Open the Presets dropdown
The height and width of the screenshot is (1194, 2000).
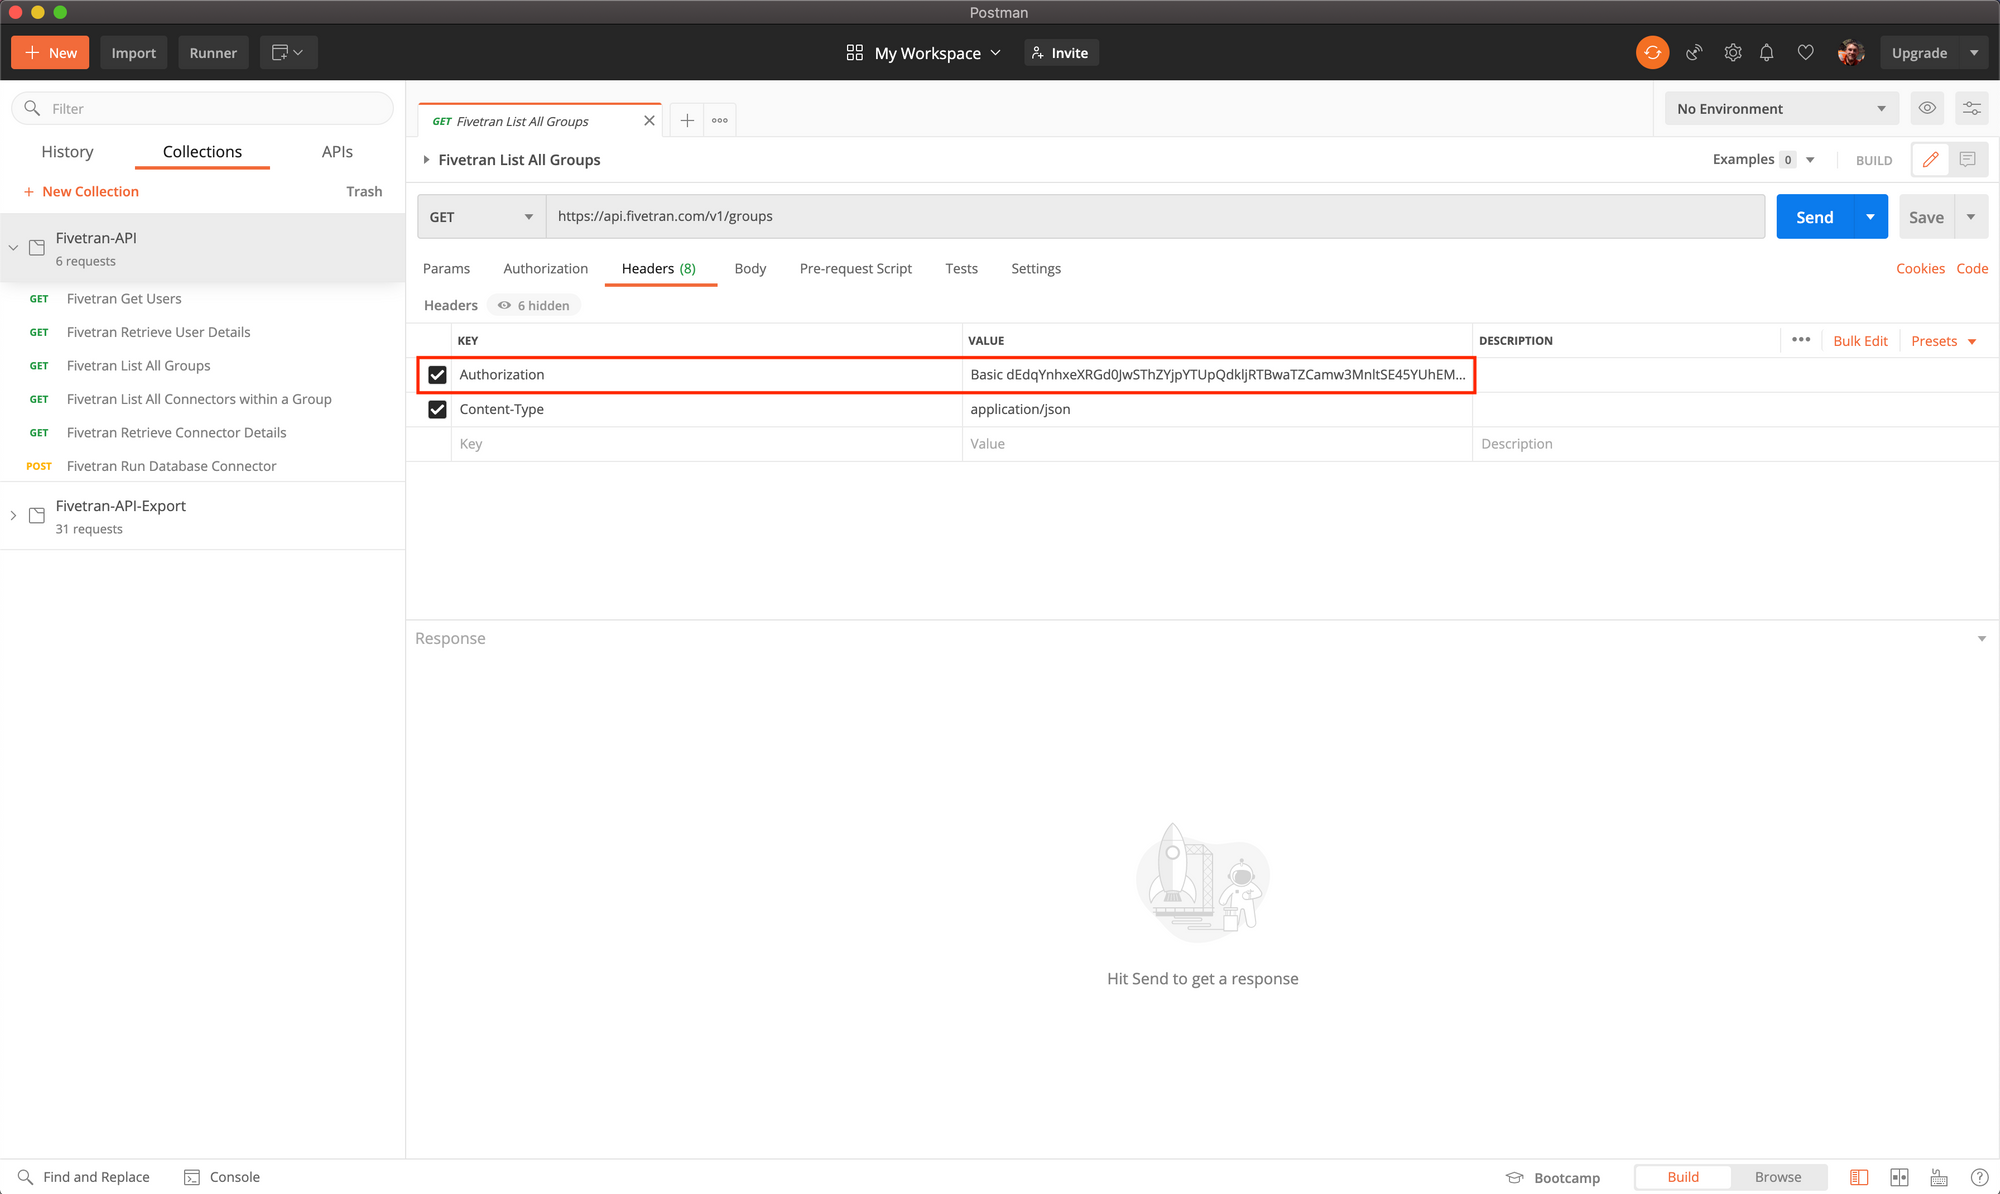[1943, 341]
